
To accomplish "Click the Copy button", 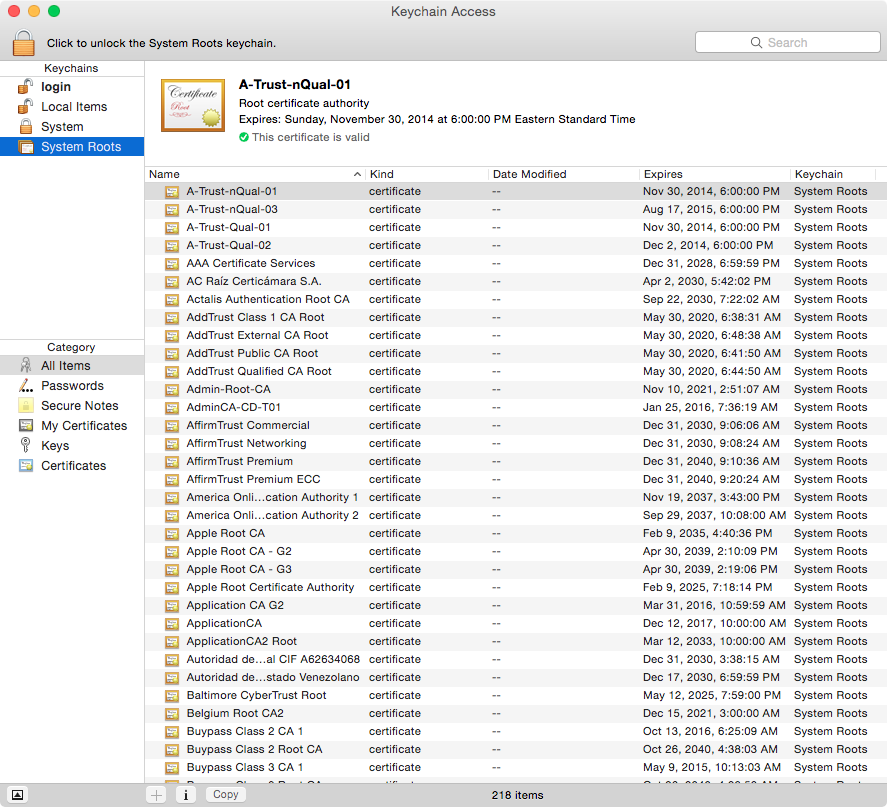I will [x=226, y=795].
